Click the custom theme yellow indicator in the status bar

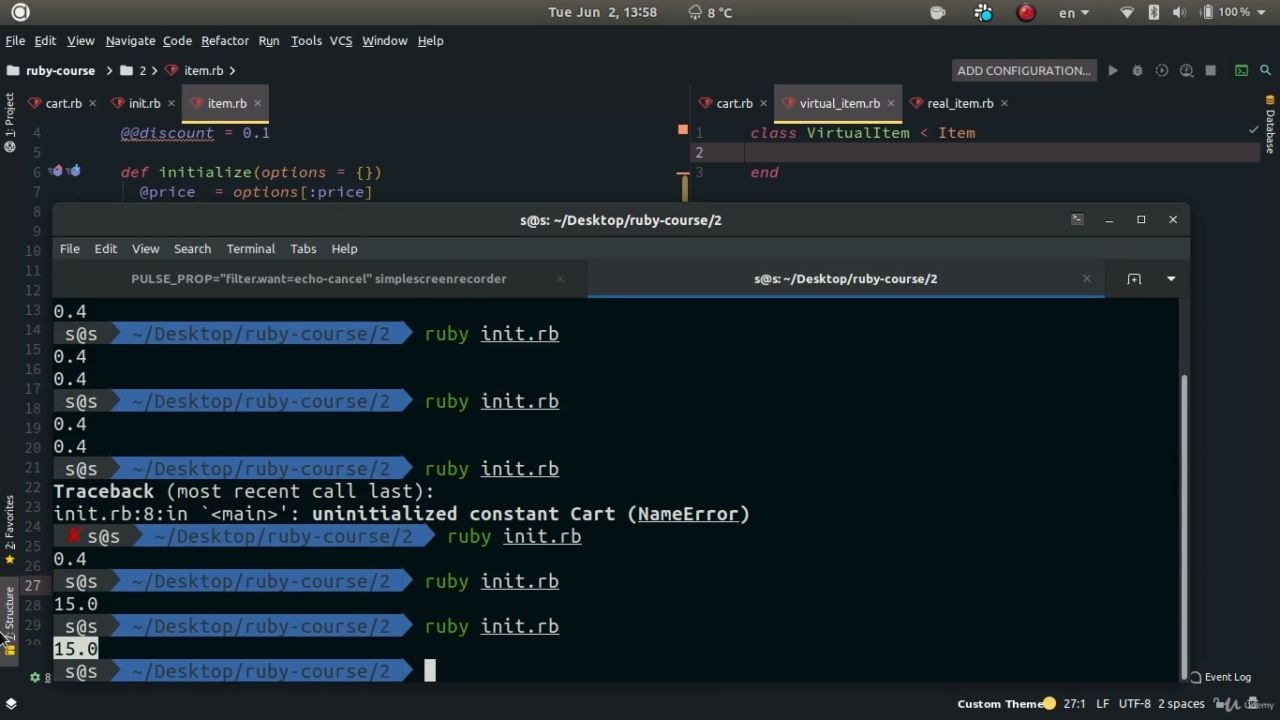pyautogui.click(x=1049, y=704)
